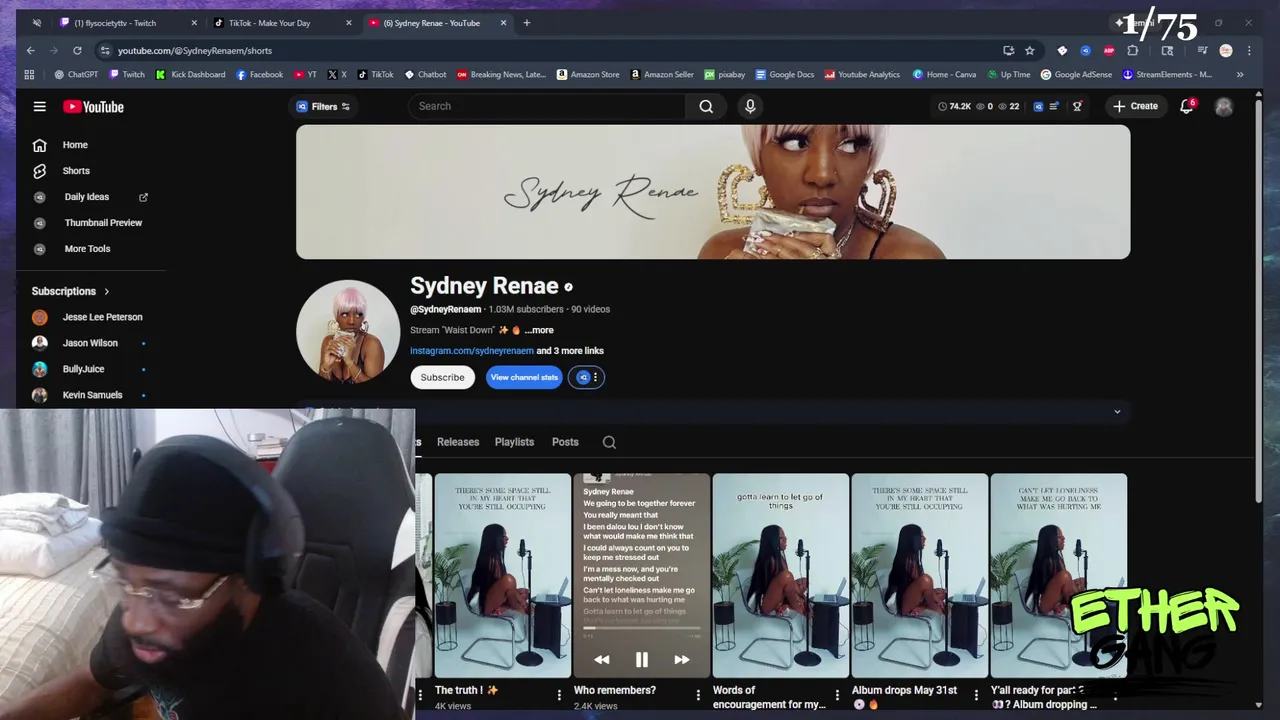Click the vidIQ list icon in the header
This screenshot has width=1280, height=720.
(1053, 106)
